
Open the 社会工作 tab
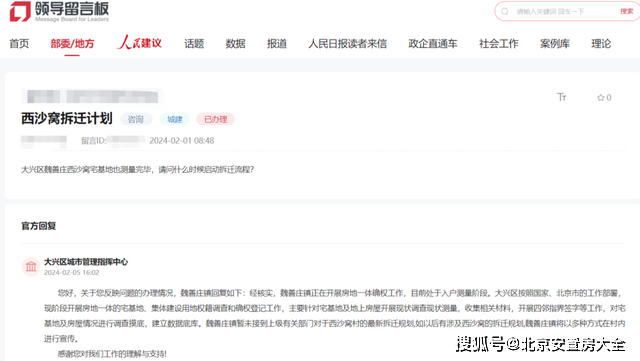click(499, 44)
